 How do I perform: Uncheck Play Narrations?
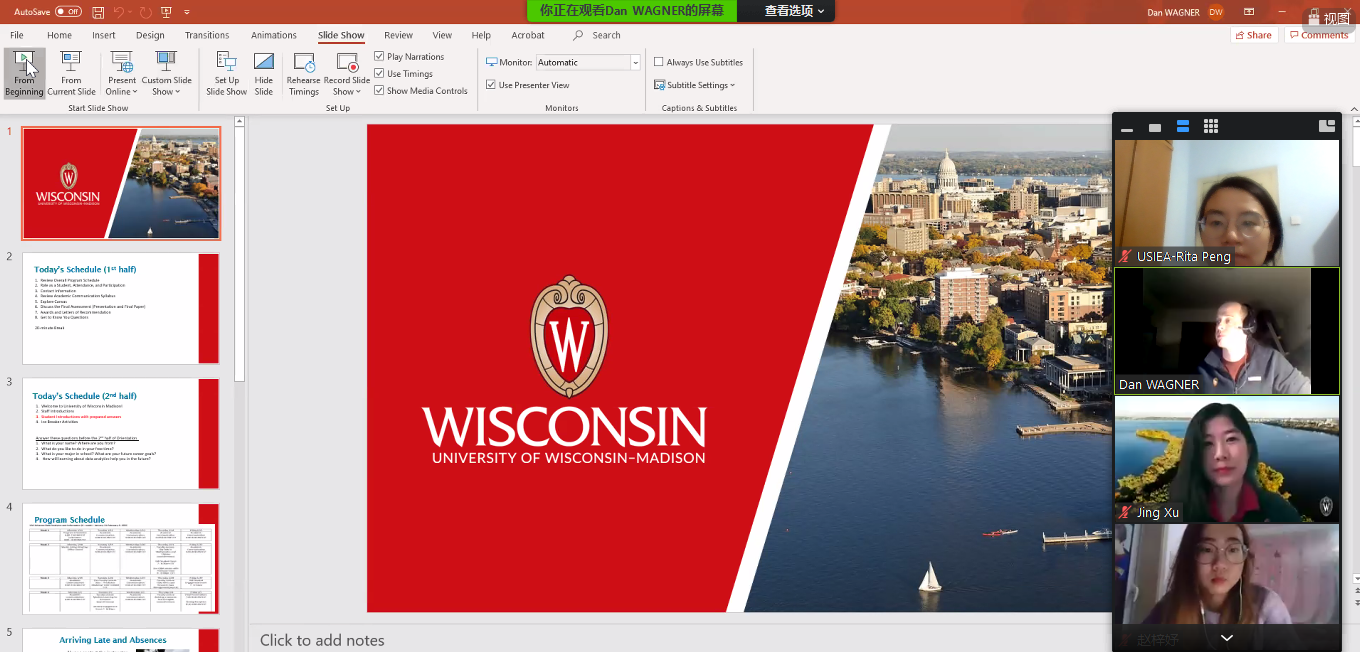(380, 57)
